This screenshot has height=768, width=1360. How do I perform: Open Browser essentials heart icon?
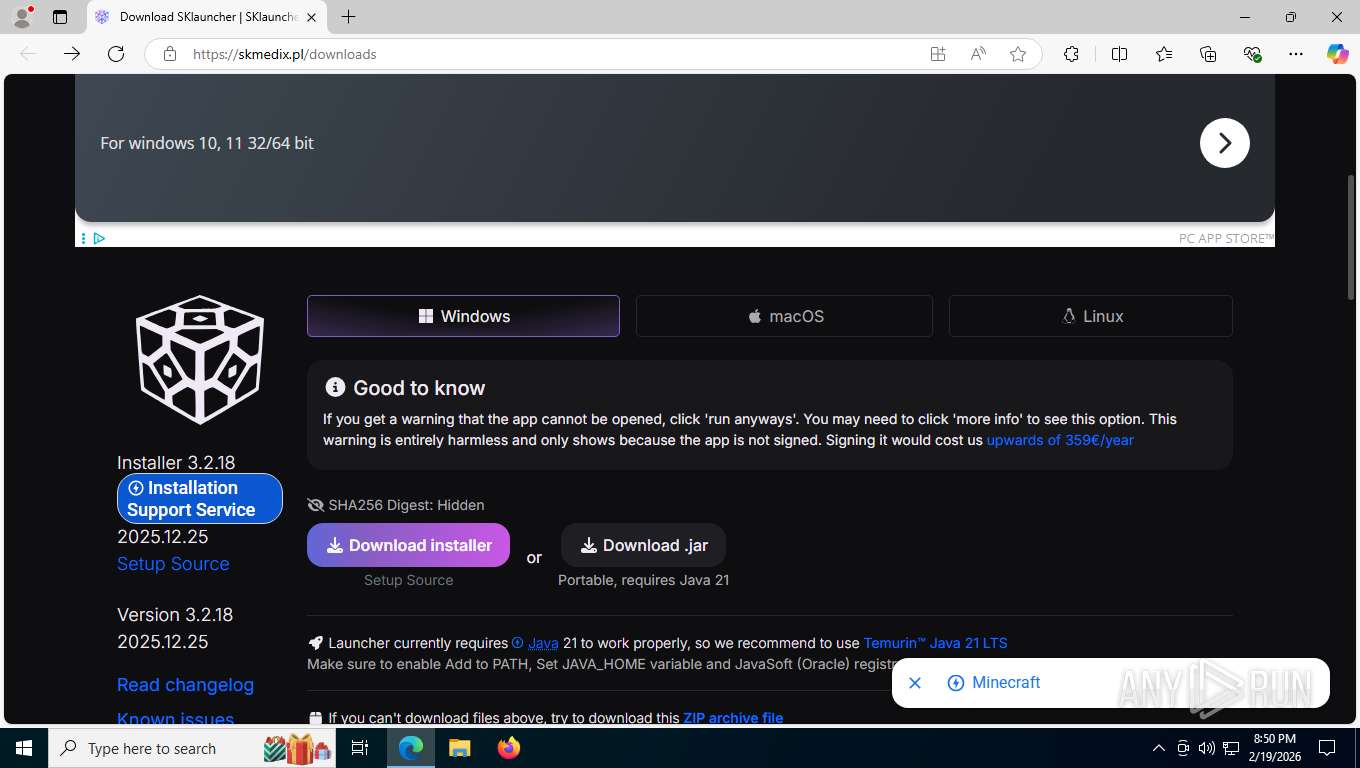pyautogui.click(x=1252, y=54)
